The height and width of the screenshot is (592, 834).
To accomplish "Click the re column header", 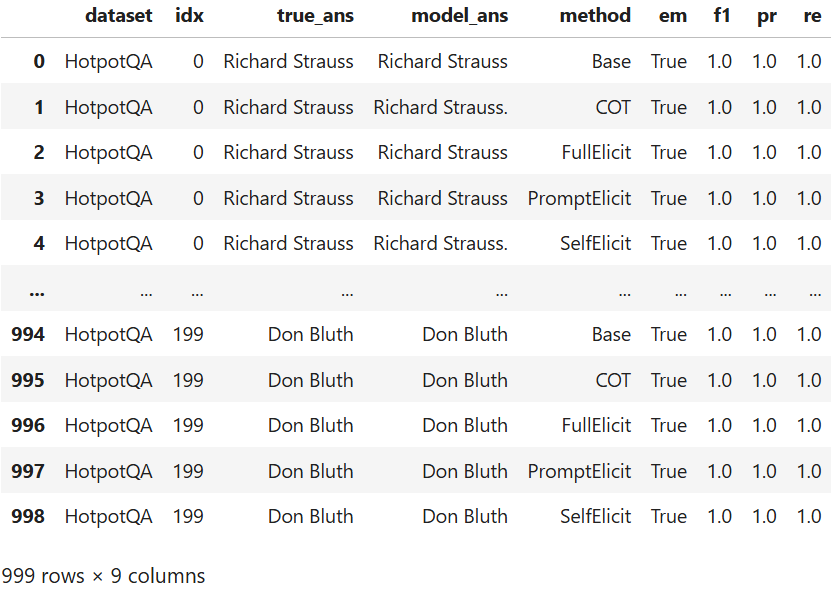I will 810,15.
